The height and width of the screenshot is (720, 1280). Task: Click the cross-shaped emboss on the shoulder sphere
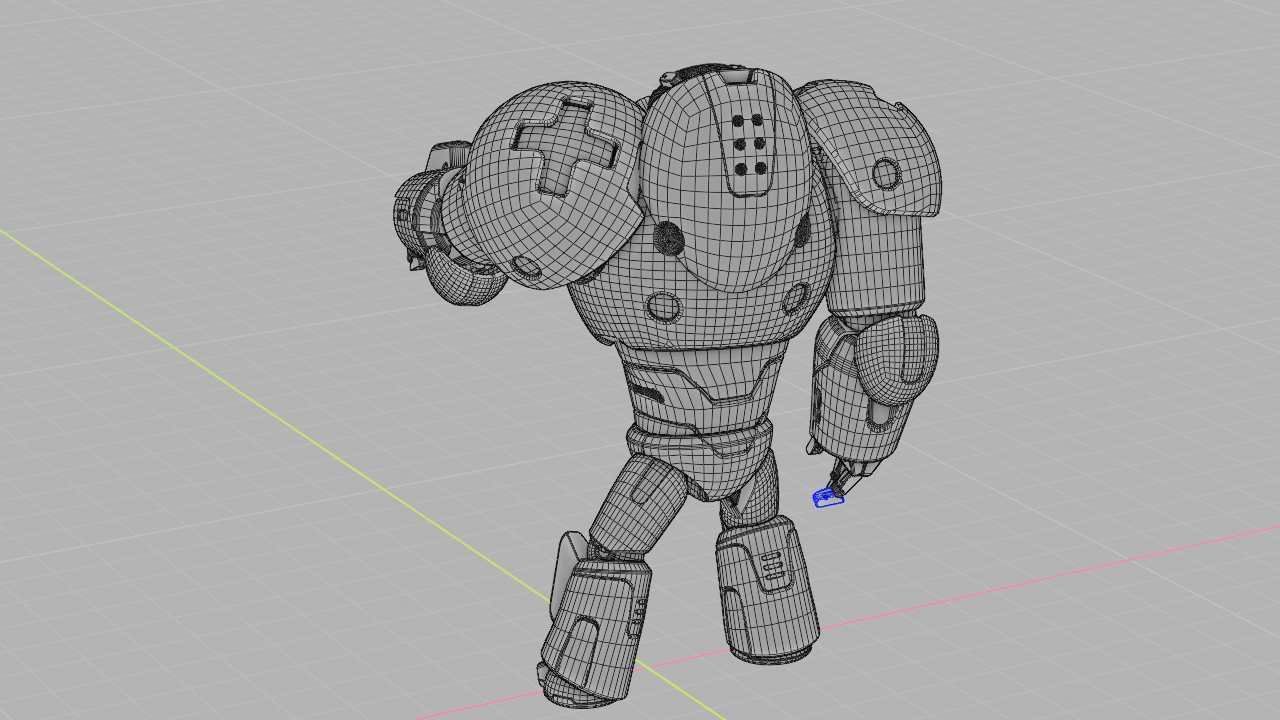coord(567,146)
